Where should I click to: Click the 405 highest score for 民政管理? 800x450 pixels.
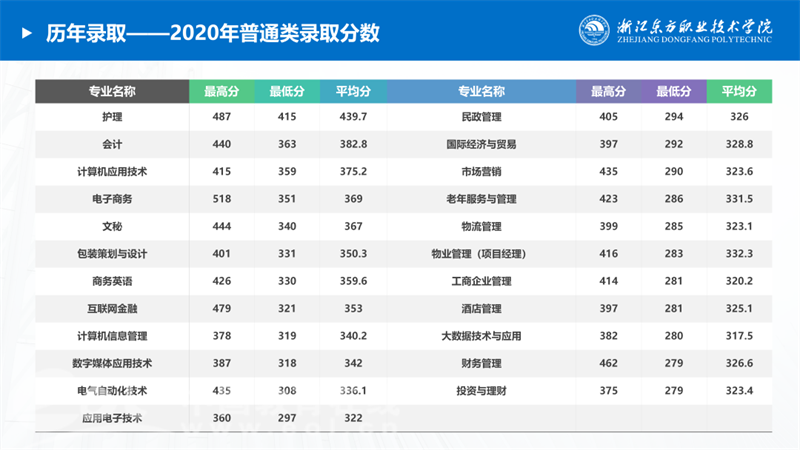[609, 117]
